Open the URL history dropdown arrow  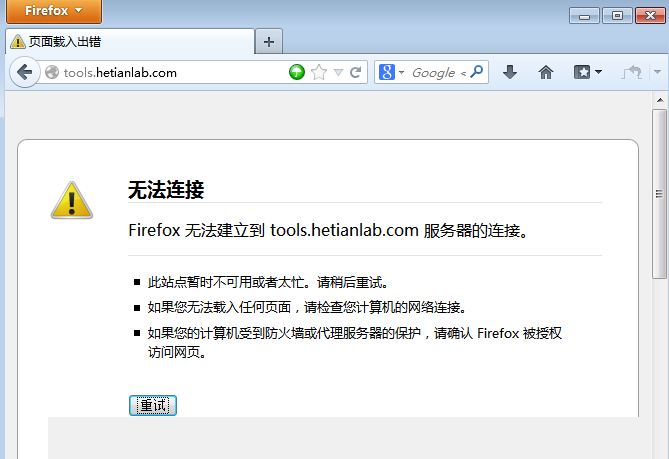tap(338, 73)
